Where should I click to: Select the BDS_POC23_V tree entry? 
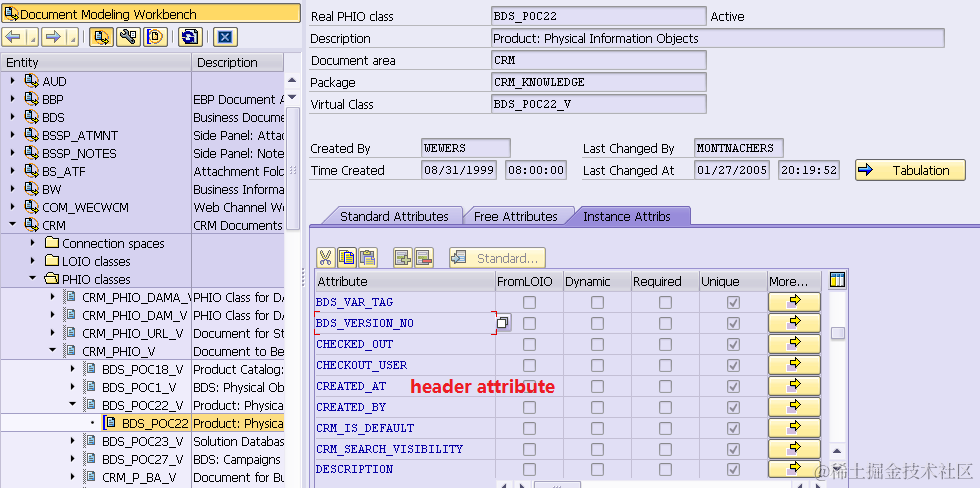(x=142, y=441)
